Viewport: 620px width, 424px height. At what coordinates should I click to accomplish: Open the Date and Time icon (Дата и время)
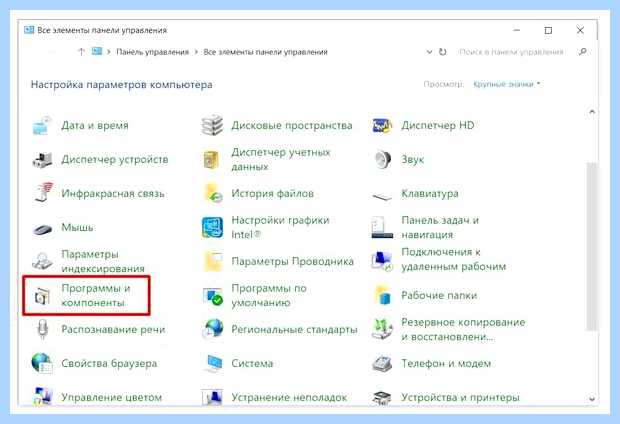pos(42,126)
